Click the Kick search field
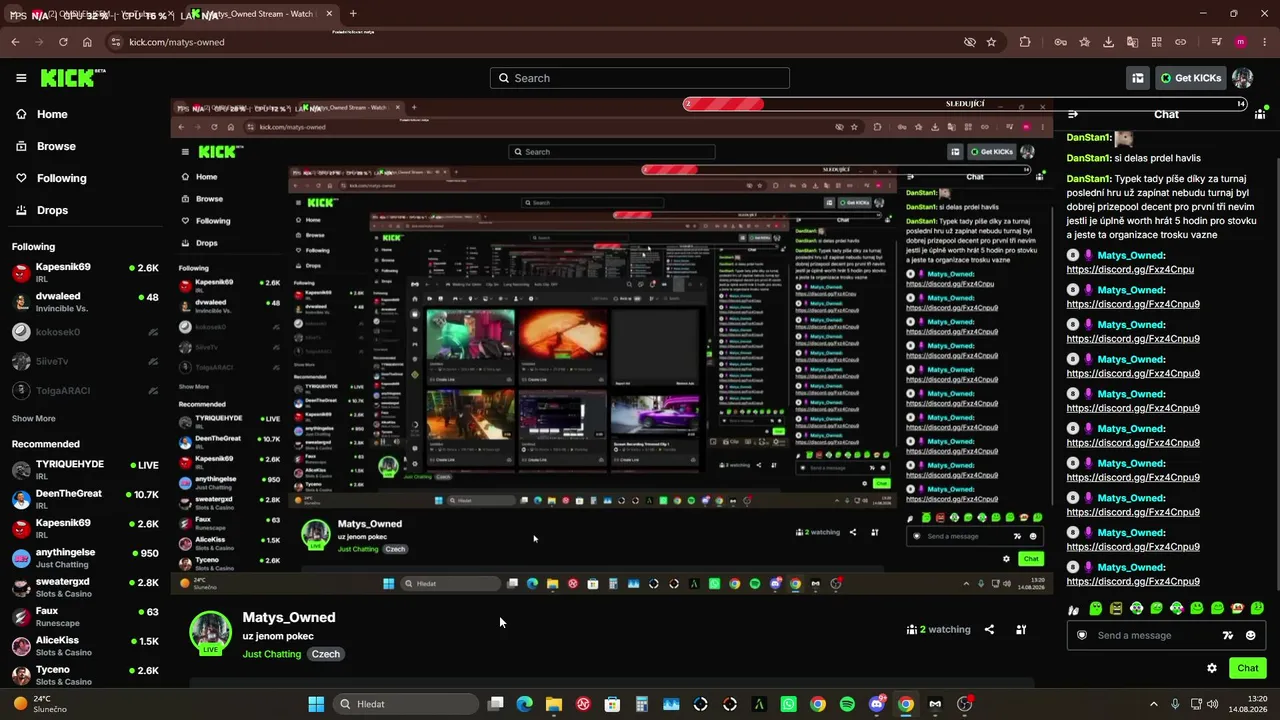 coord(640,78)
